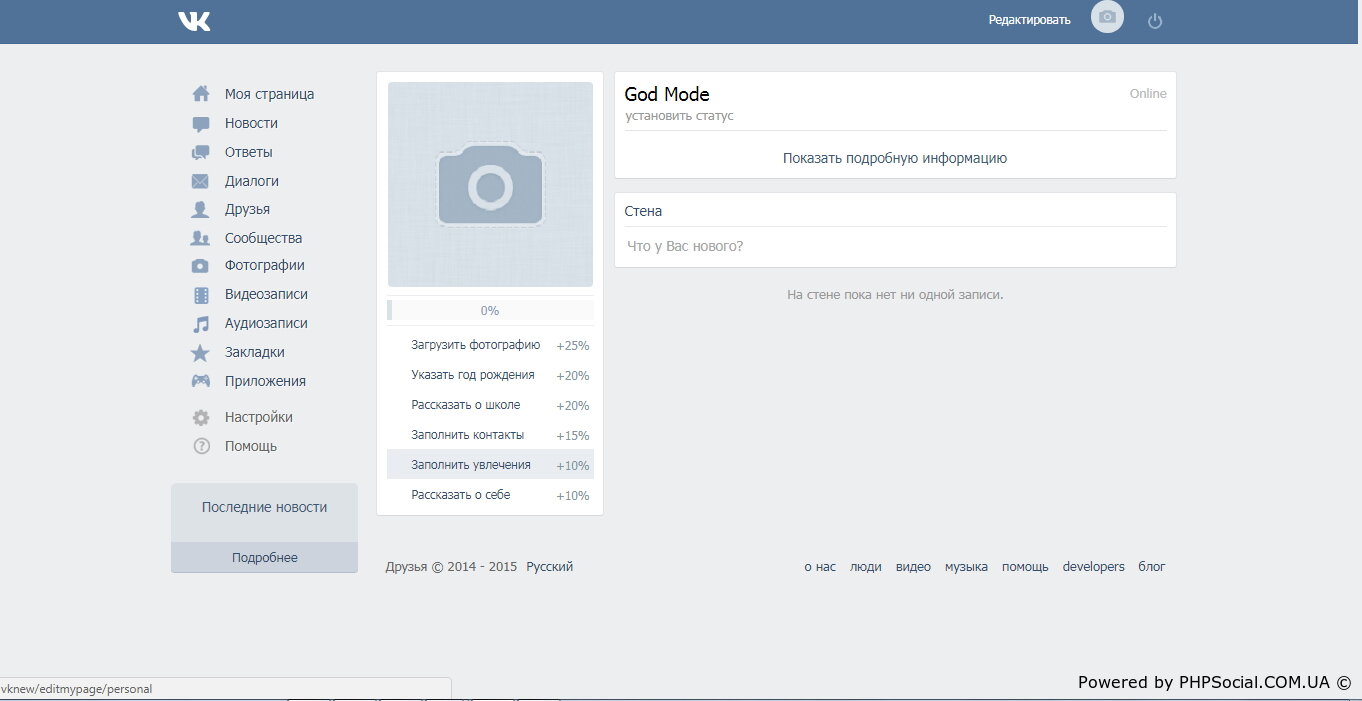Screen dimensions: 1362x701
Task: Click the home icon for Моя страница
Action: pos(201,94)
